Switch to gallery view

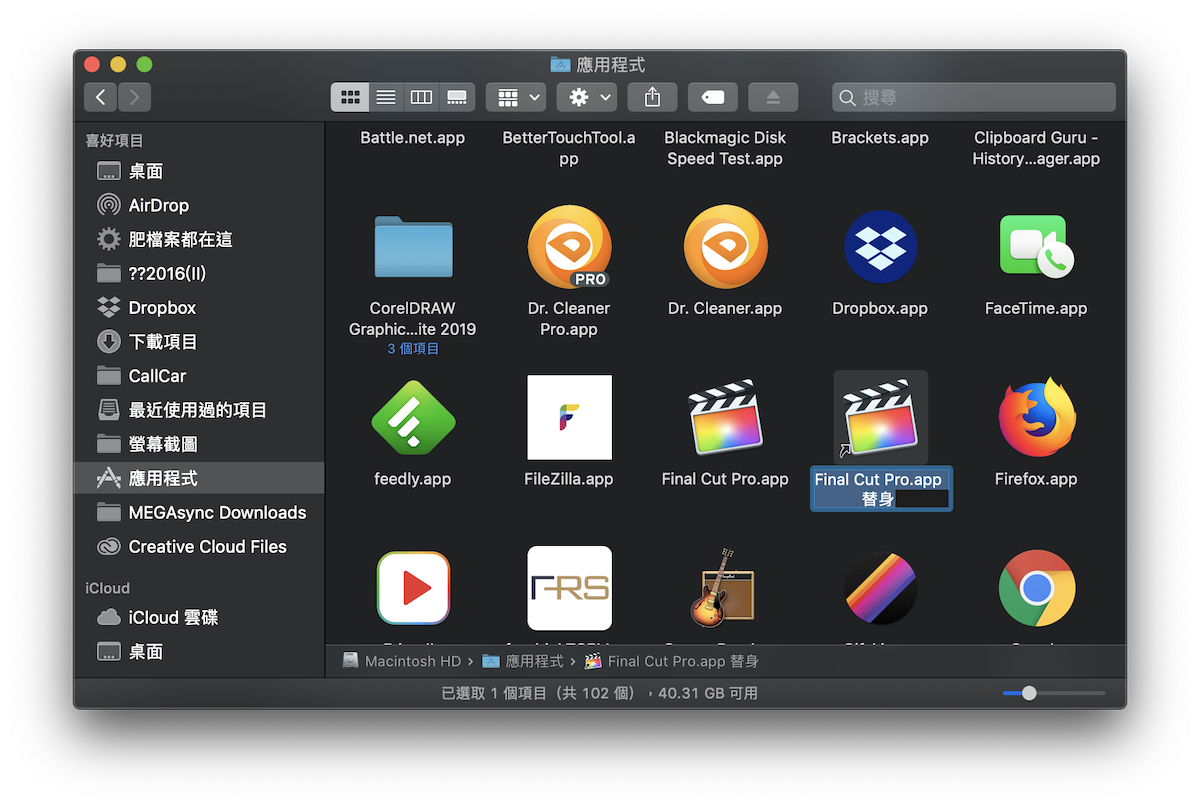(457, 97)
